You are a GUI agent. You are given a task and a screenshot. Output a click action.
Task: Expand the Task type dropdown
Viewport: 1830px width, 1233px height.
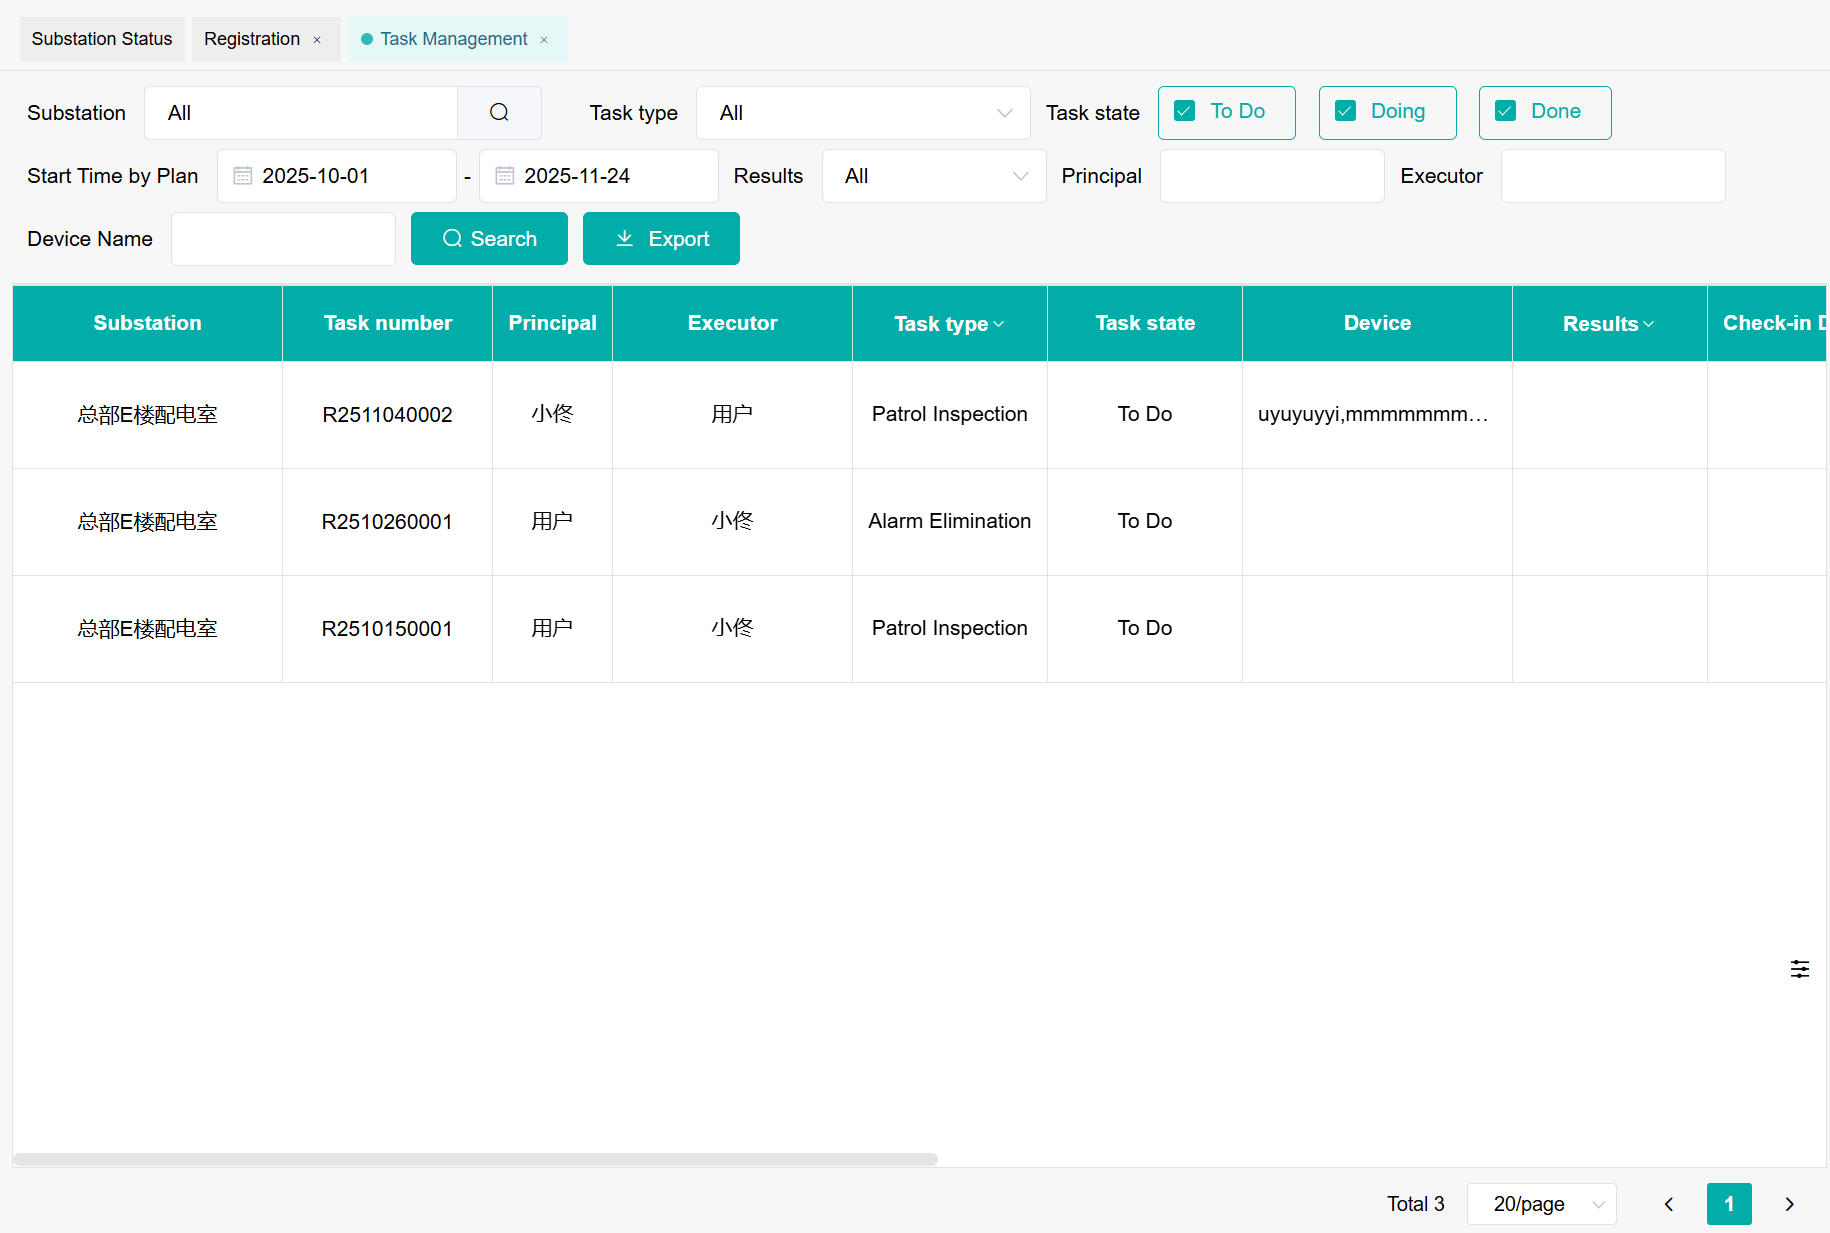click(863, 113)
